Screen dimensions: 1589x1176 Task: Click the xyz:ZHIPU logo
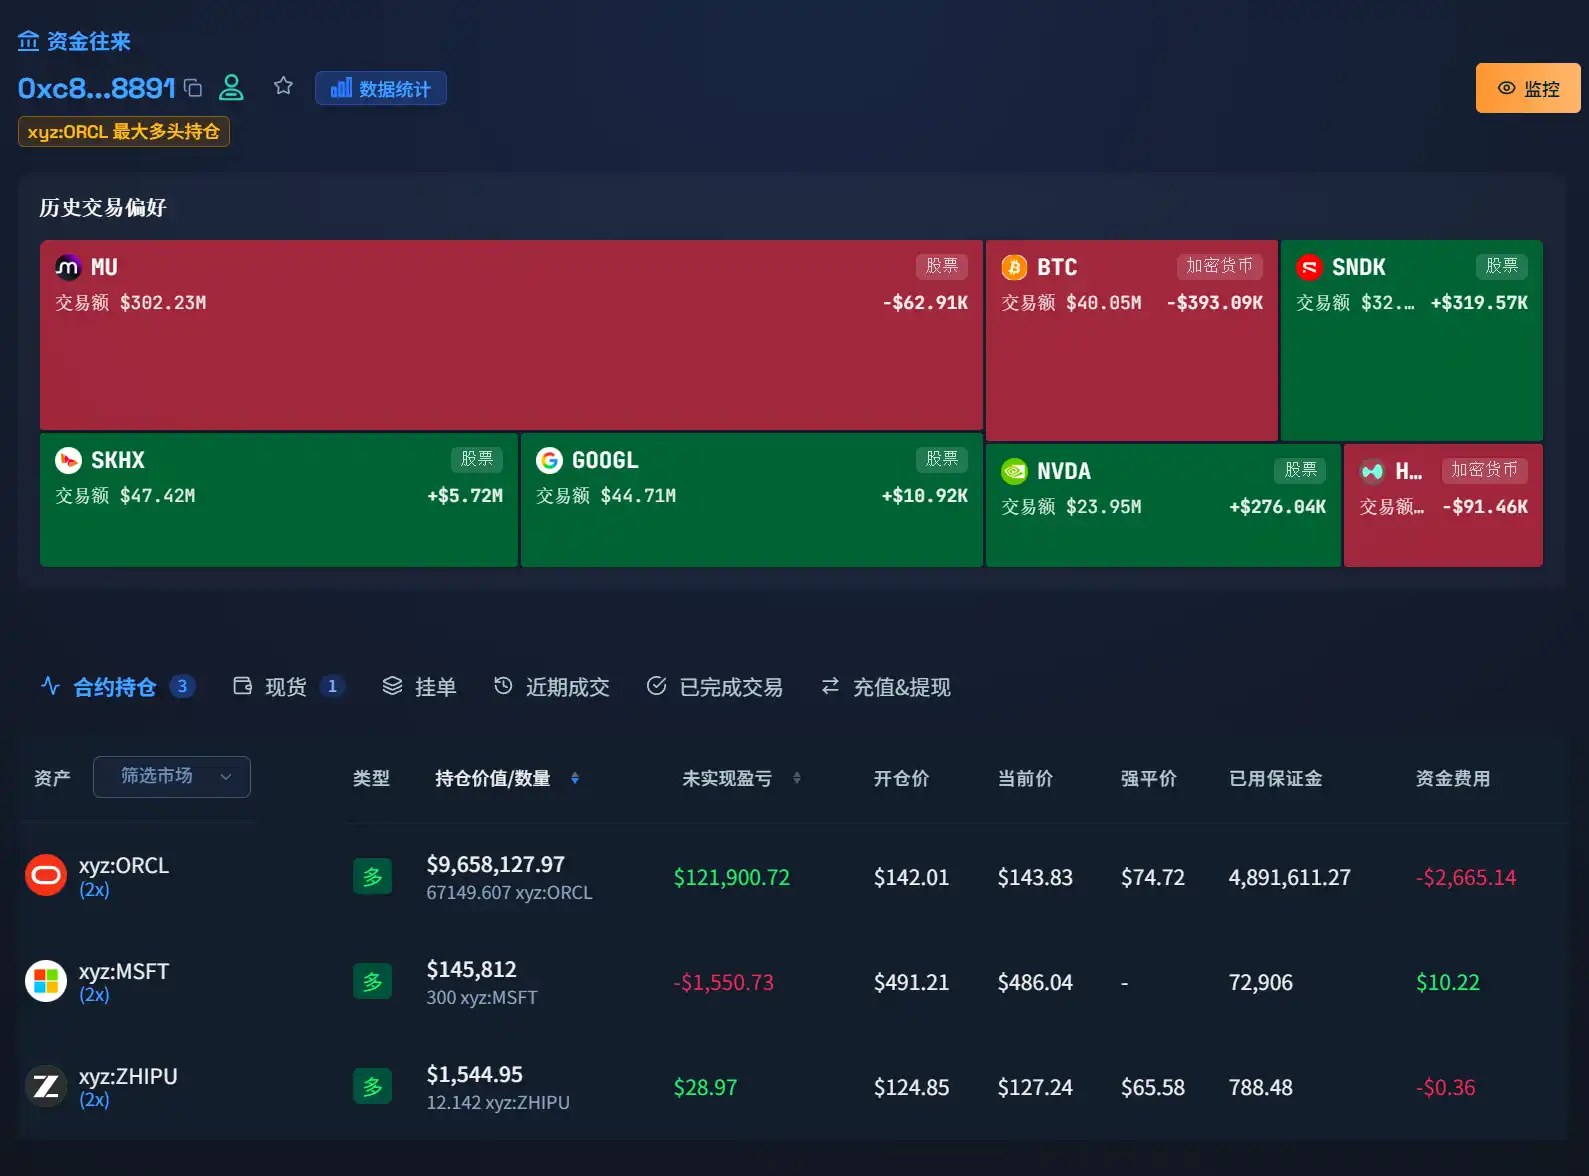tap(46, 1086)
